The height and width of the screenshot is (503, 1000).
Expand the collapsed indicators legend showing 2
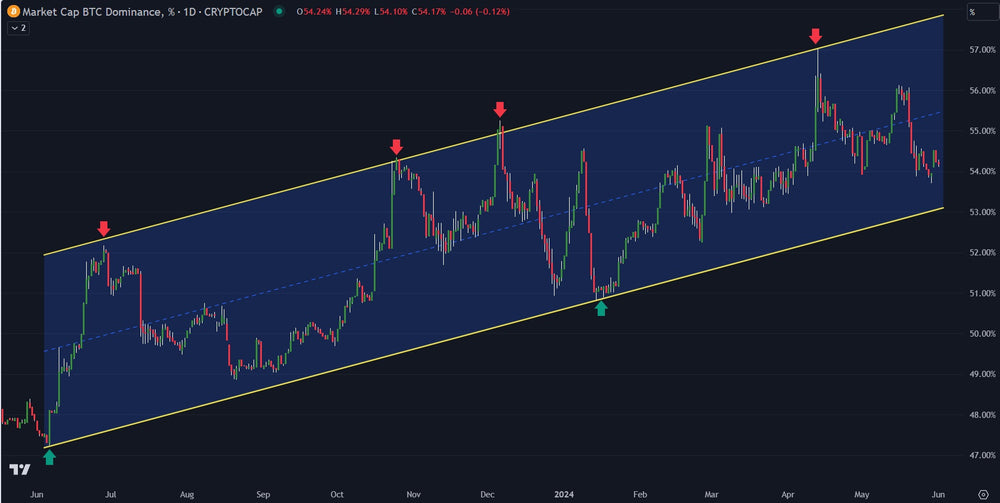click(17, 29)
